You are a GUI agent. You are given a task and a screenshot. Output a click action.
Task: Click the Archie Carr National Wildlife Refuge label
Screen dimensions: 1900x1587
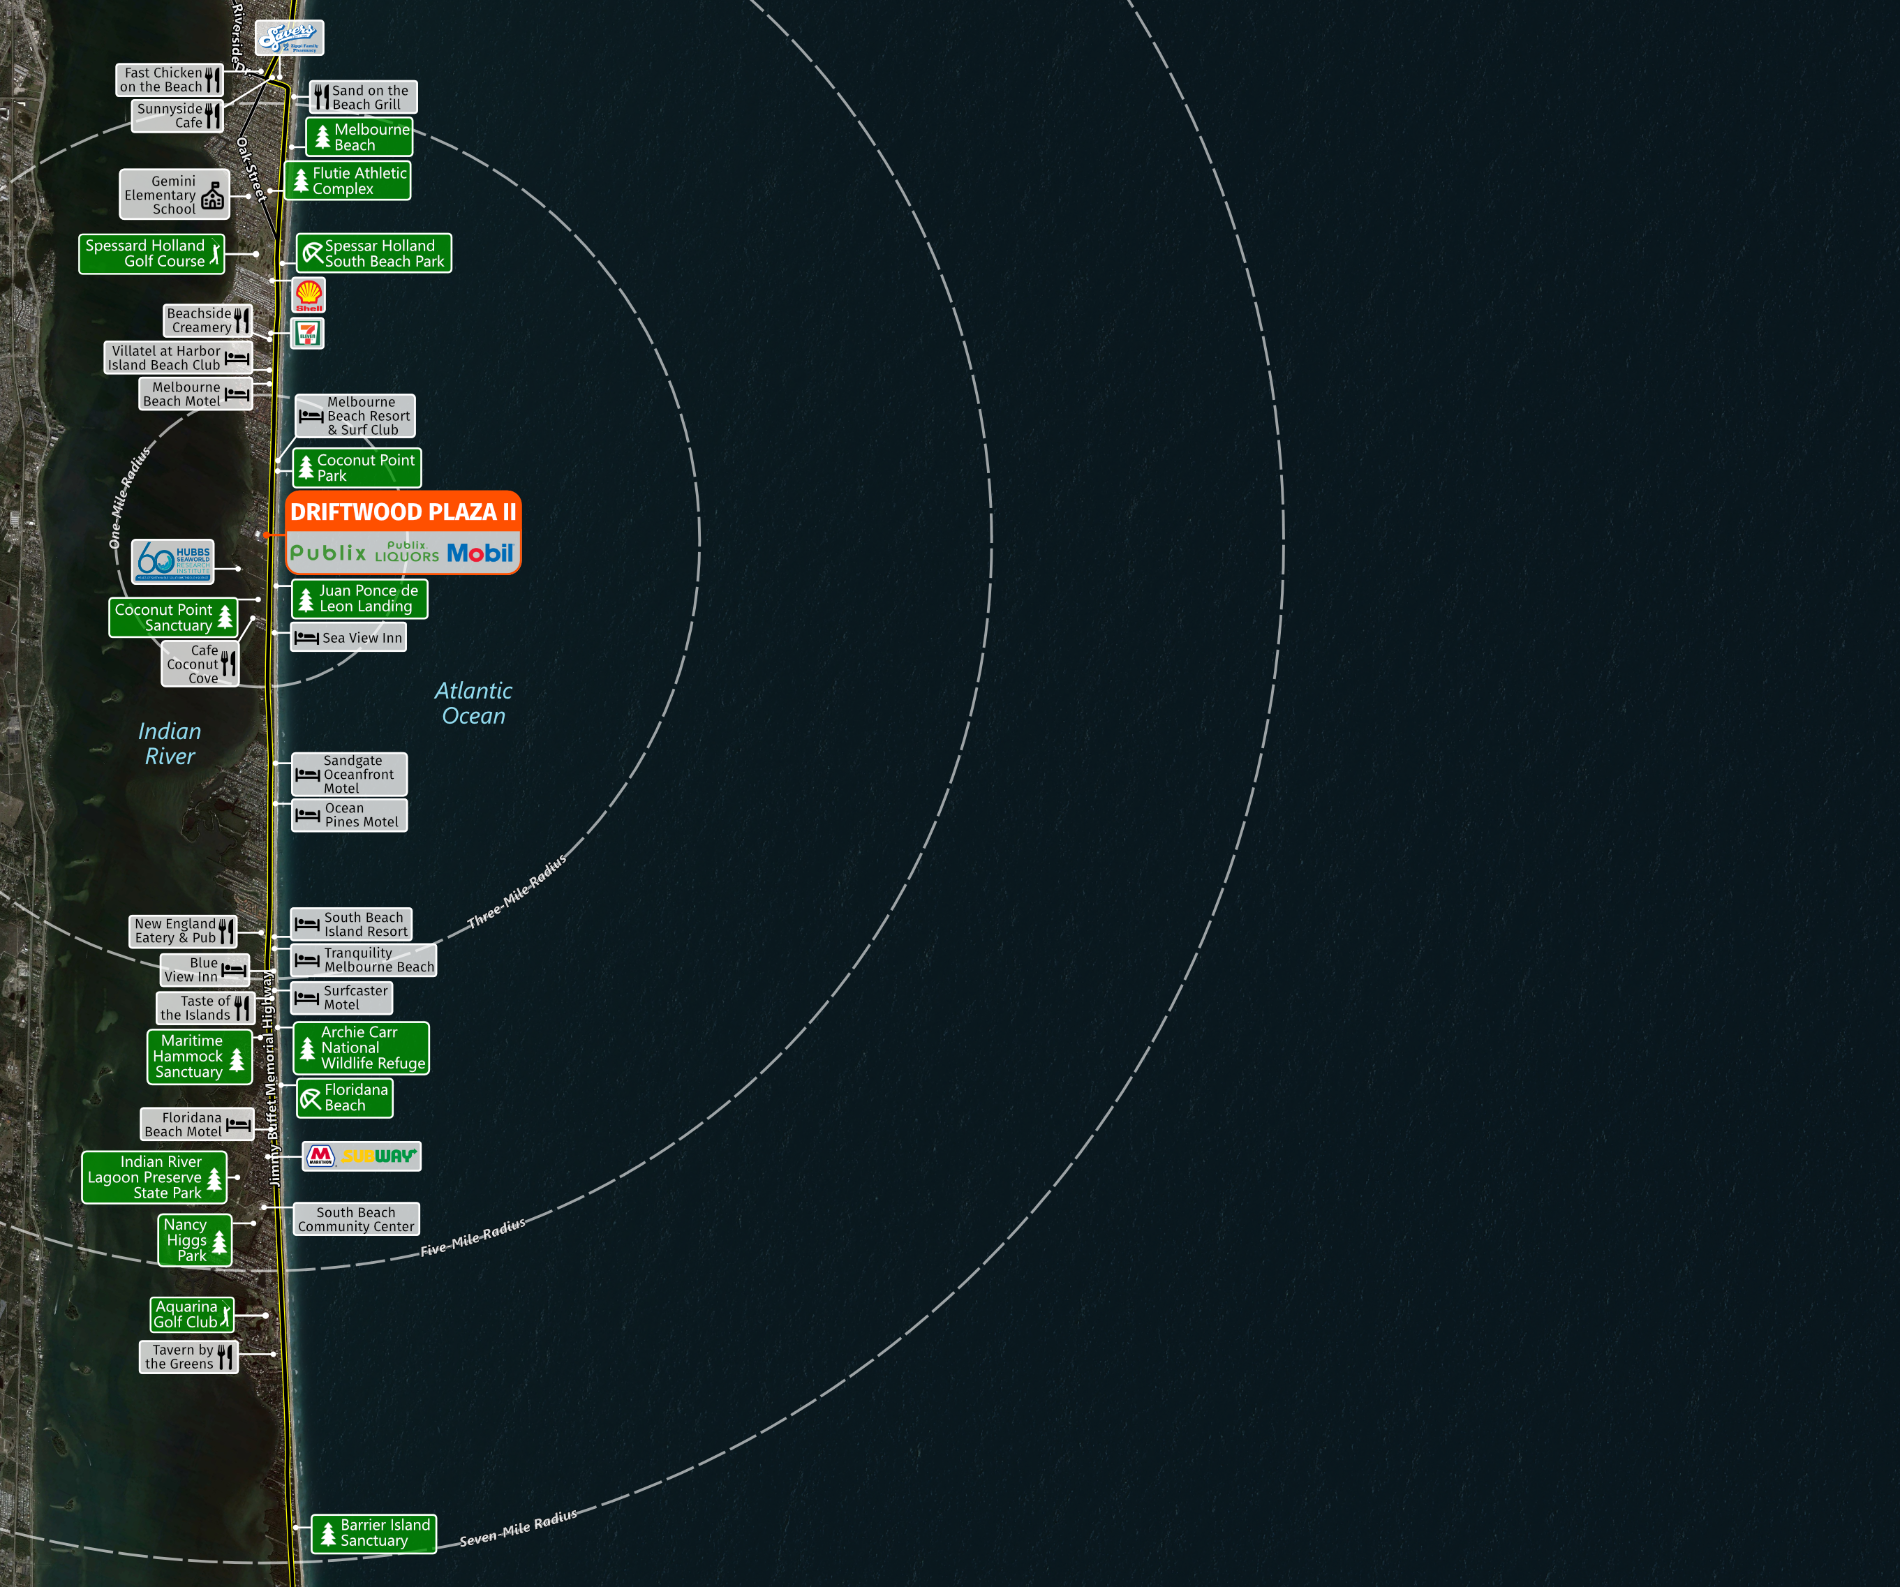tap(361, 1048)
